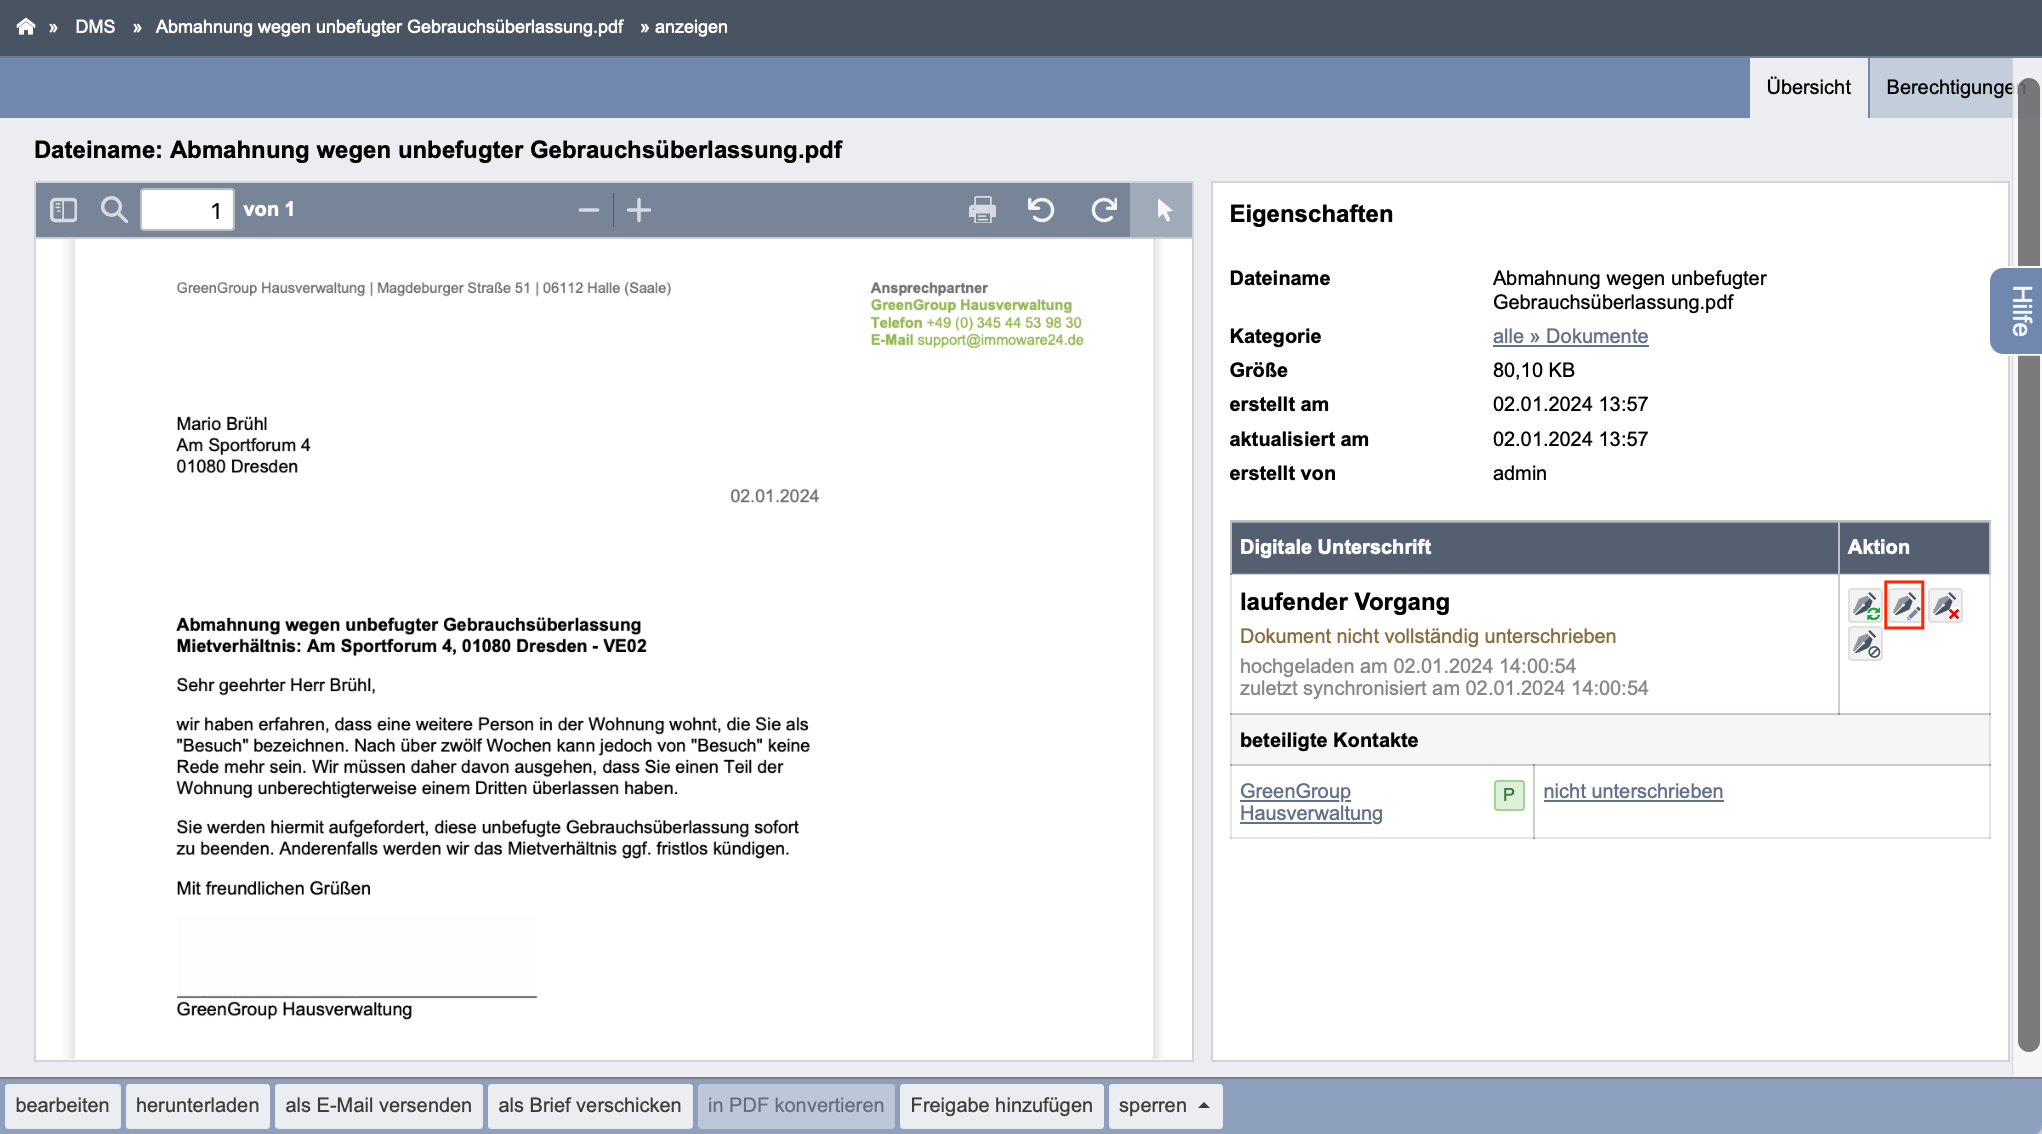Select the Übersicht tab
The width and height of the screenshot is (2042, 1134).
pos(1808,87)
